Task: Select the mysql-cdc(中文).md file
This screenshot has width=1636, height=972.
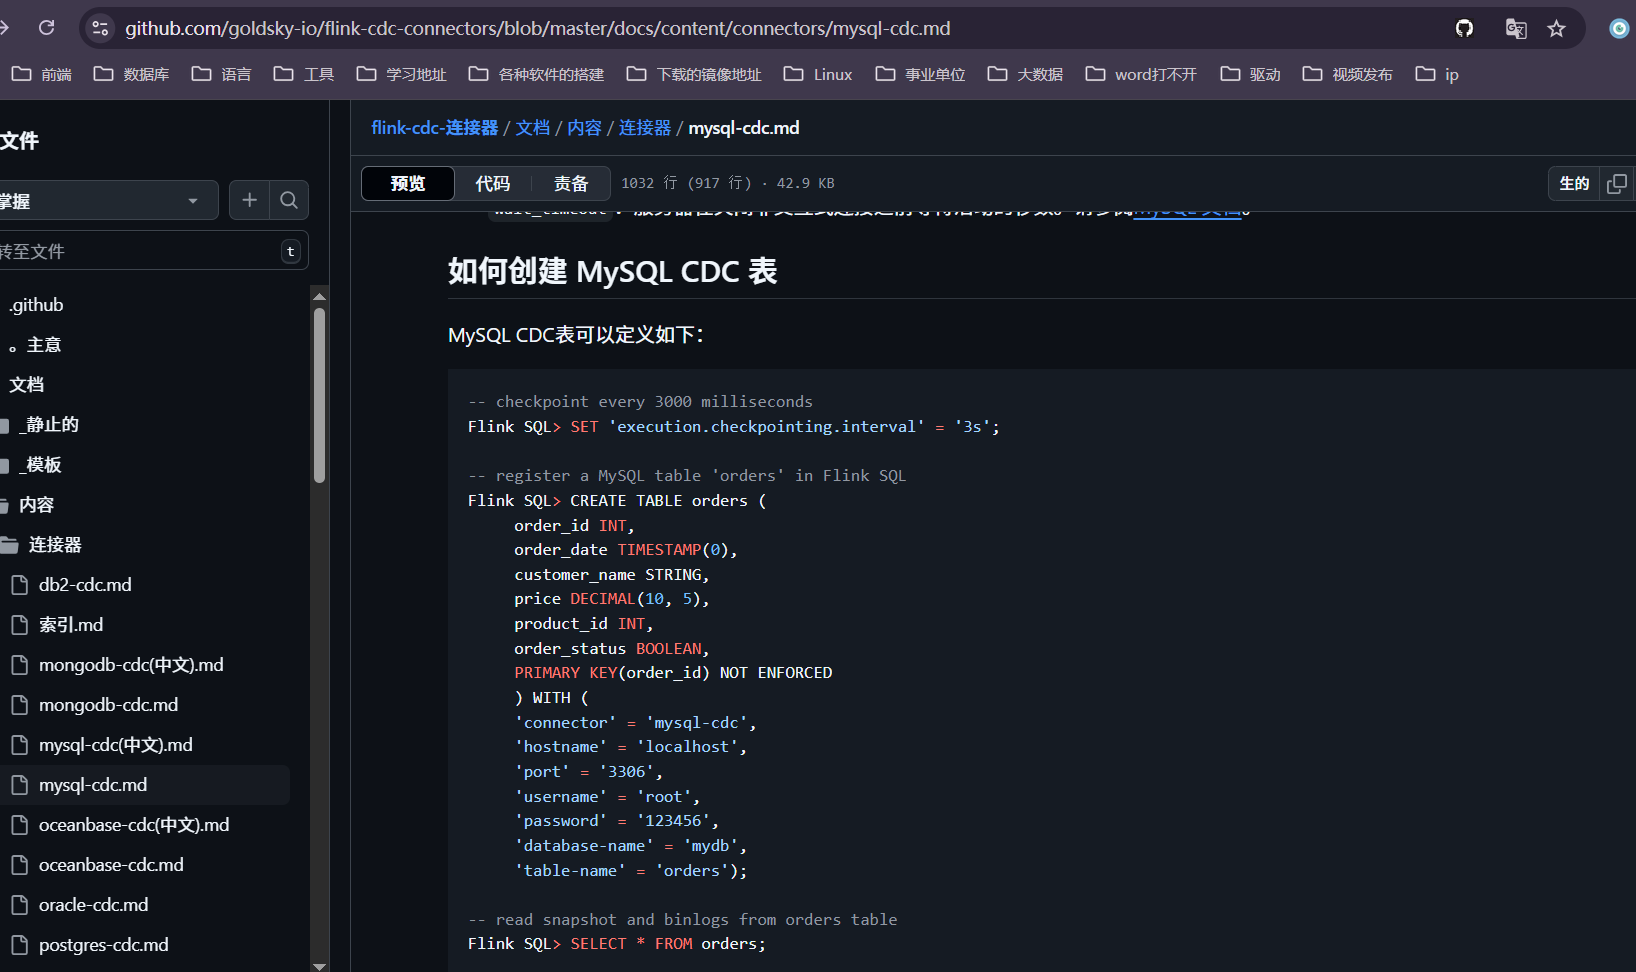Action: (116, 744)
